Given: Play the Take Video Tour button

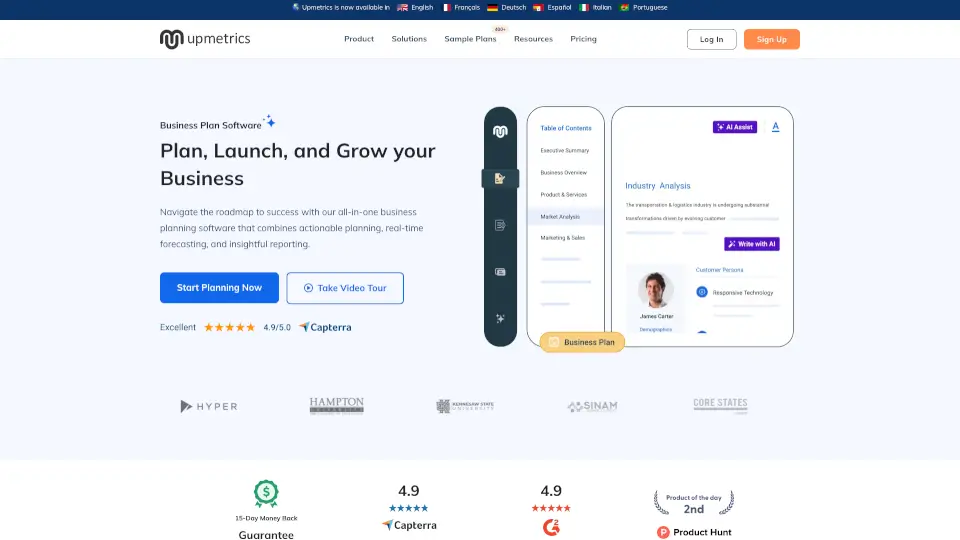Looking at the screenshot, I should coord(345,288).
